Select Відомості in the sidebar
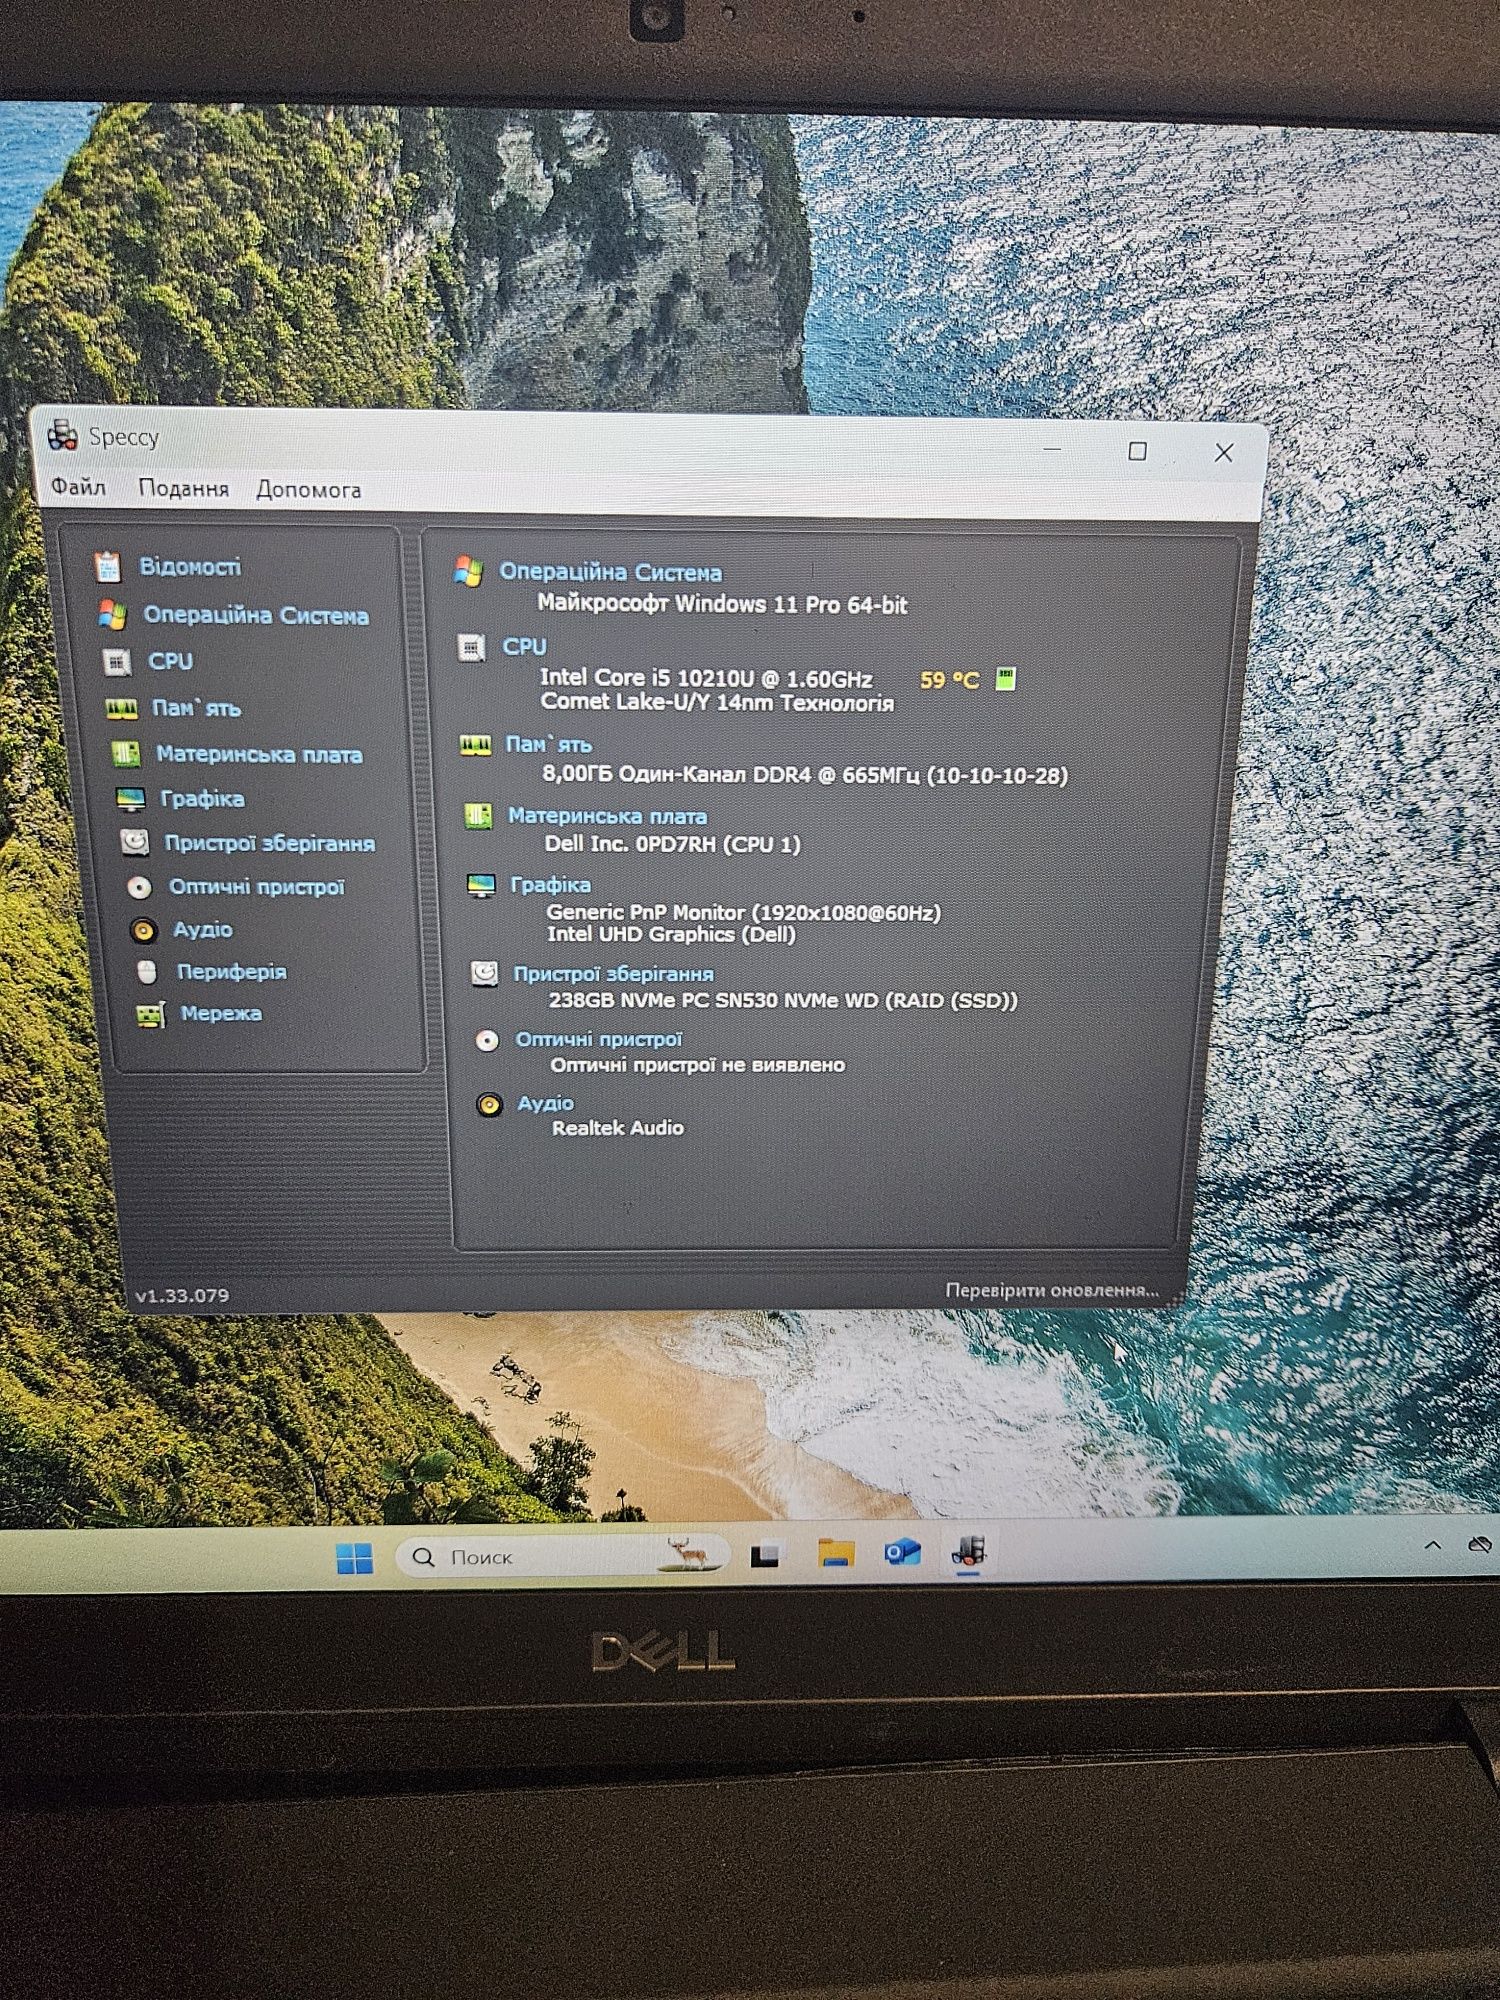1500x2000 pixels. [x=190, y=567]
